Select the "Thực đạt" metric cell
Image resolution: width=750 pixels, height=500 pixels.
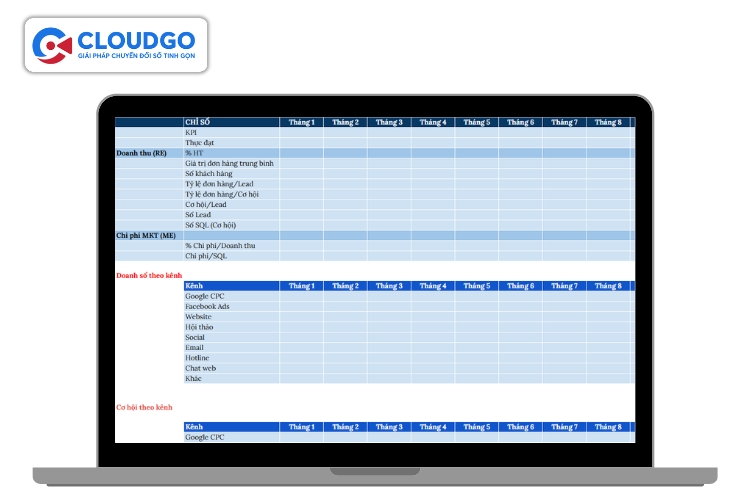pyautogui.click(x=198, y=143)
